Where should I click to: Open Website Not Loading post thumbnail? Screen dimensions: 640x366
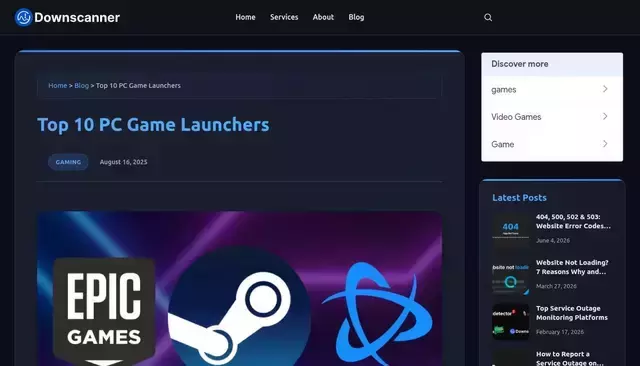click(x=511, y=276)
